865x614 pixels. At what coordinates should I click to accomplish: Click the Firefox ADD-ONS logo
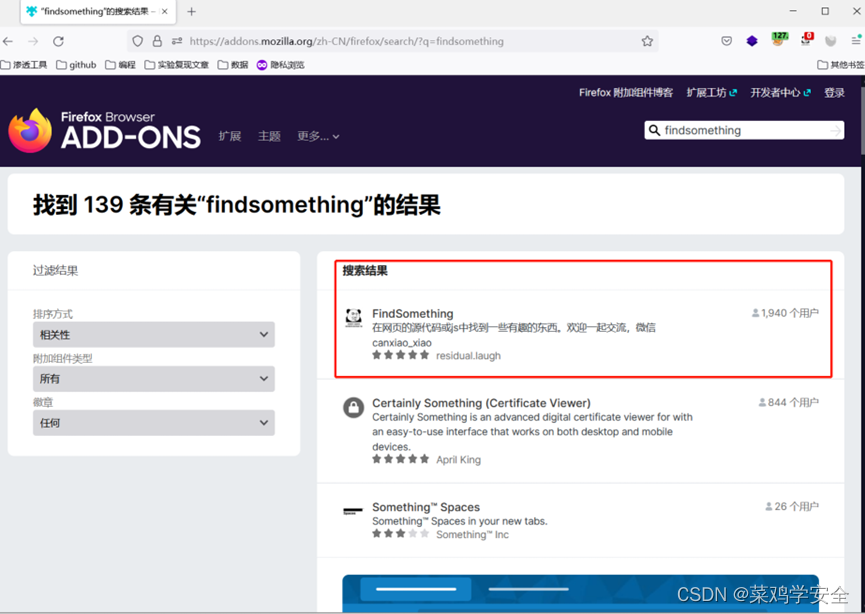[x=100, y=128]
